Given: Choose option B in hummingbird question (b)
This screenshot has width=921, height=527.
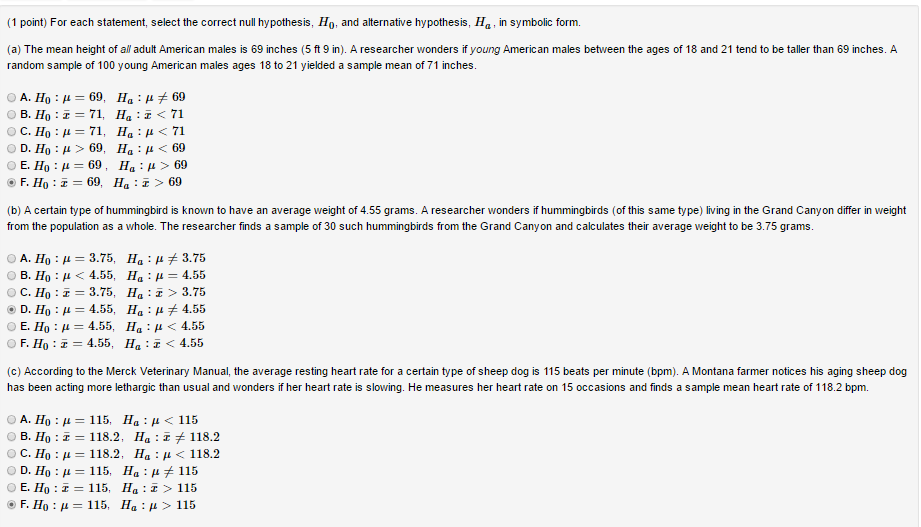Looking at the screenshot, I should [x=11, y=275].
